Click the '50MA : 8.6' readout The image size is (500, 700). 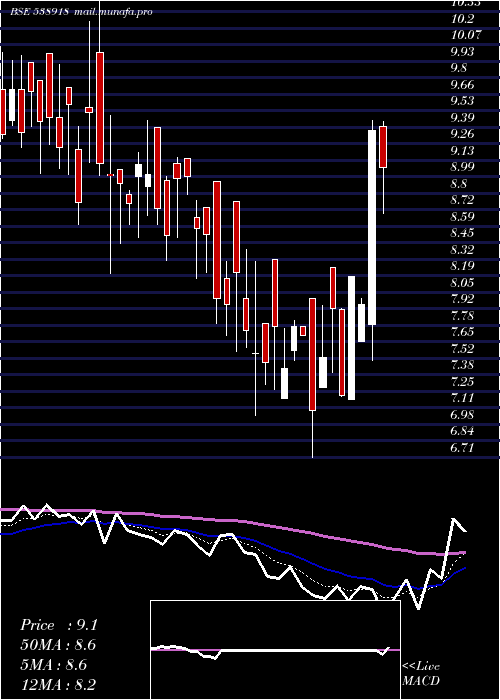click(x=58, y=645)
